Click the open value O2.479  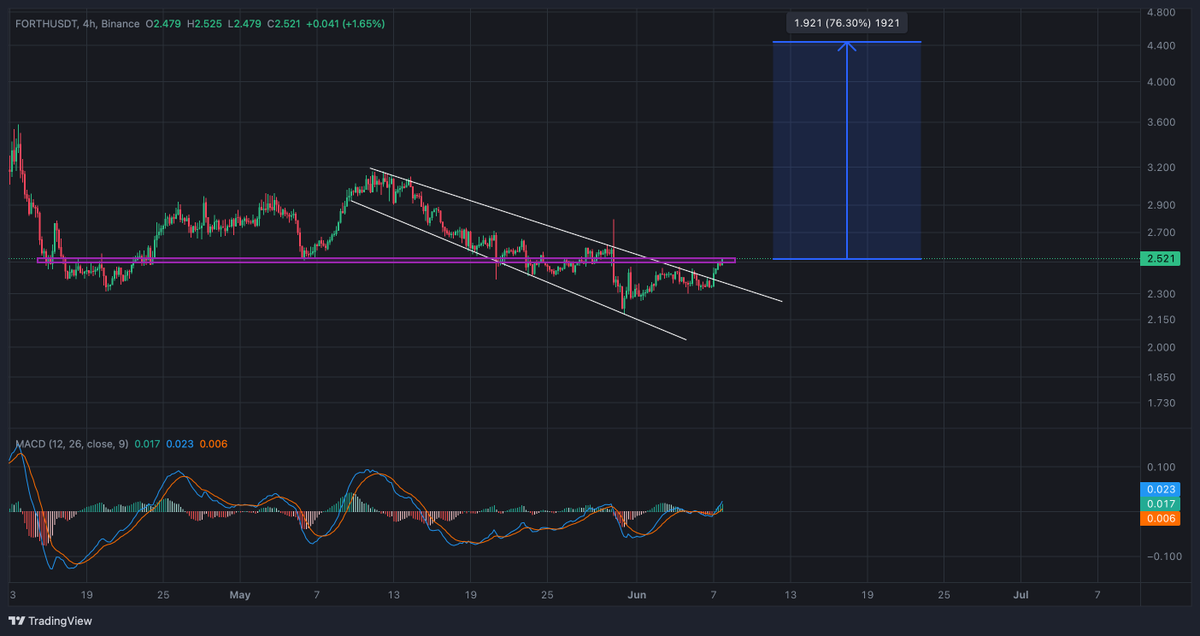(165, 23)
